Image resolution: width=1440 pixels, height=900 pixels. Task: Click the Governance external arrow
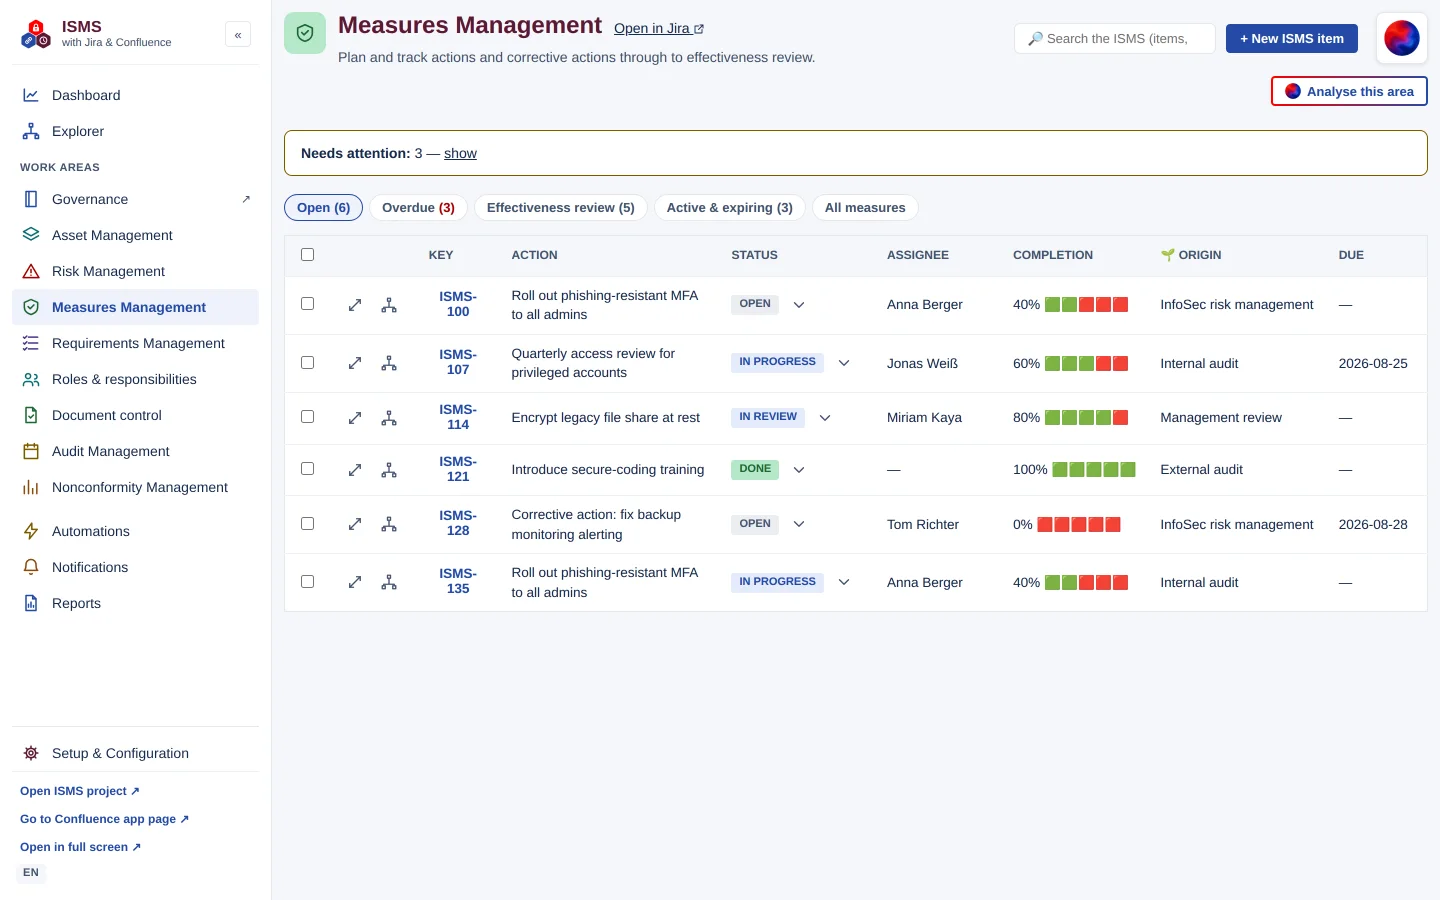[x=246, y=199]
